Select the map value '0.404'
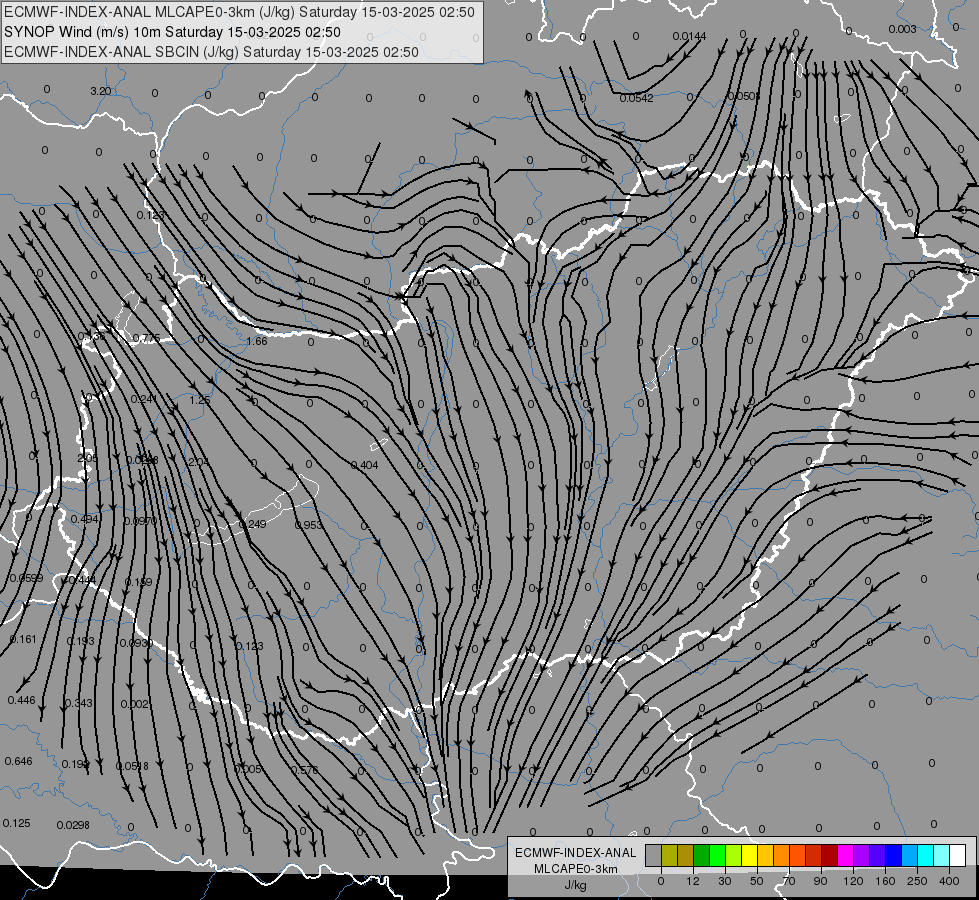Viewport: 979px width, 900px height. point(364,465)
